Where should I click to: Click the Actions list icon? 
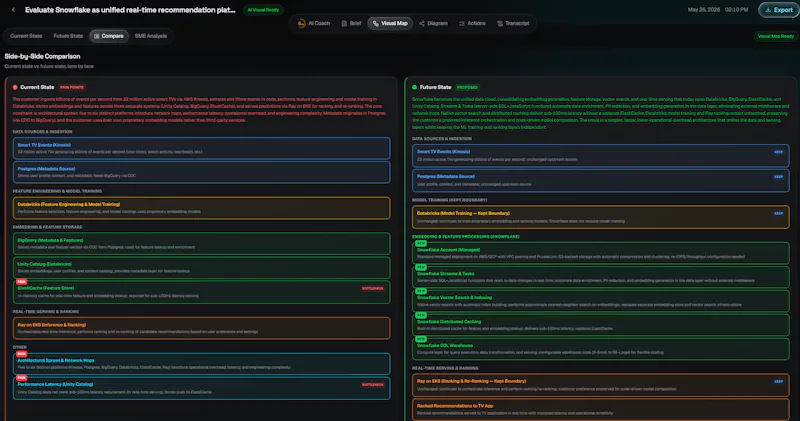point(462,23)
